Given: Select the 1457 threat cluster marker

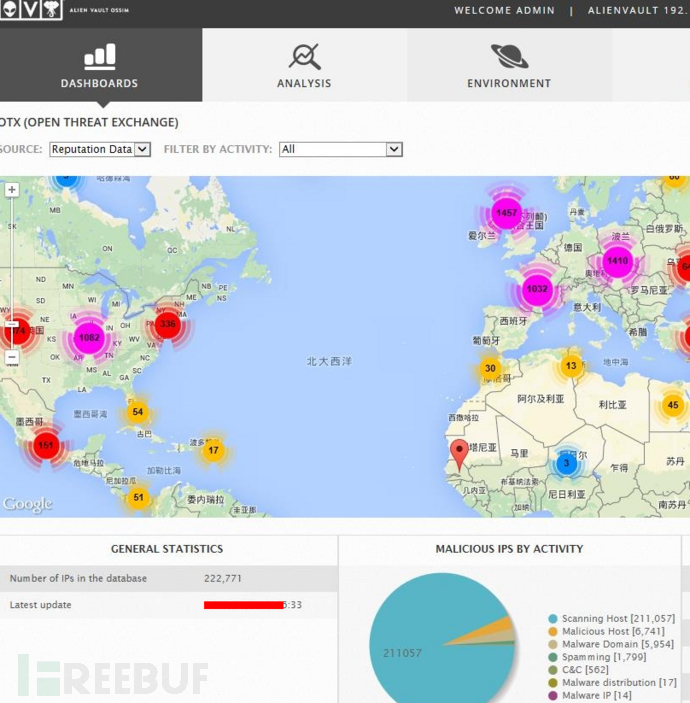Looking at the screenshot, I should click(x=507, y=213).
